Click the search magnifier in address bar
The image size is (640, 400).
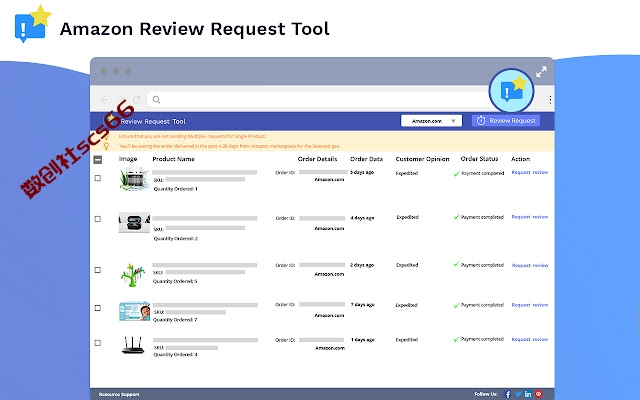tap(156, 99)
